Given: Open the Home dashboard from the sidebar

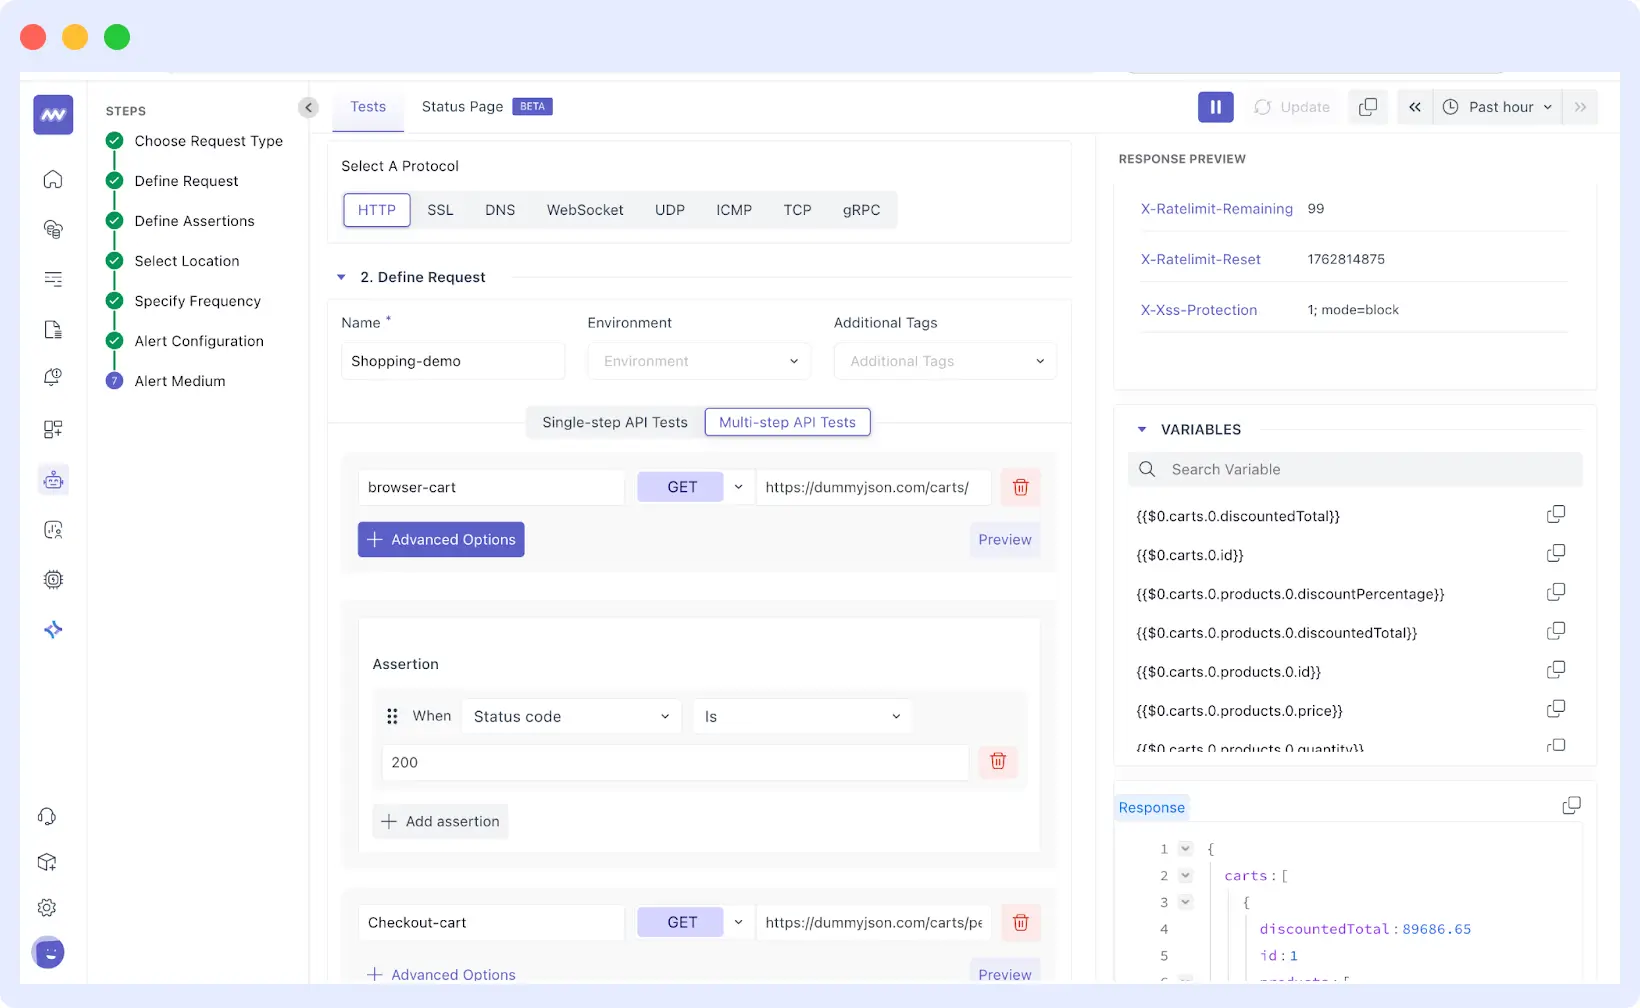Looking at the screenshot, I should coord(52,179).
